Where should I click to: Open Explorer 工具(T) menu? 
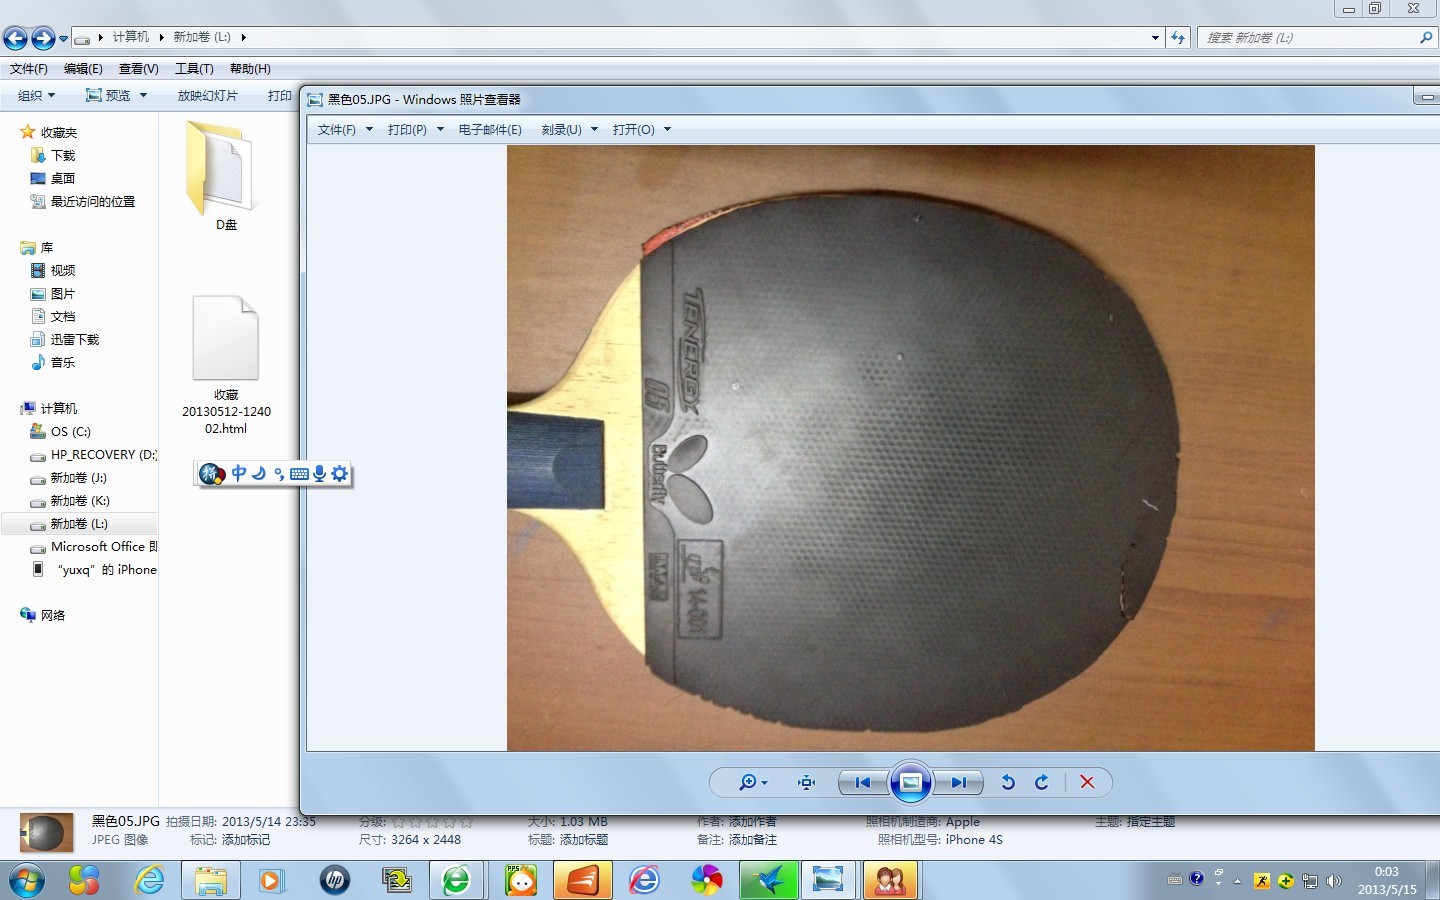(194, 69)
